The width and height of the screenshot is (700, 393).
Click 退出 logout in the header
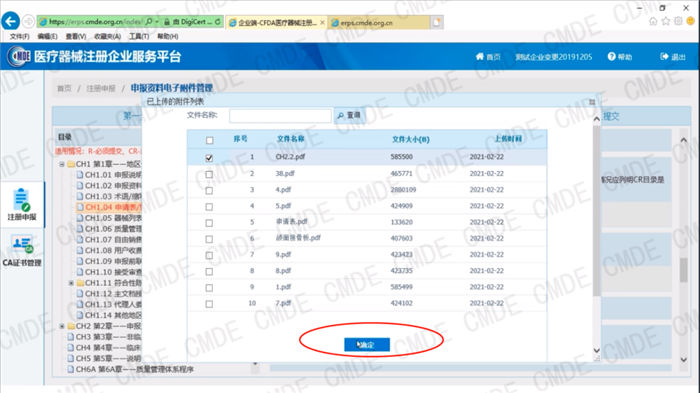tap(673, 57)
